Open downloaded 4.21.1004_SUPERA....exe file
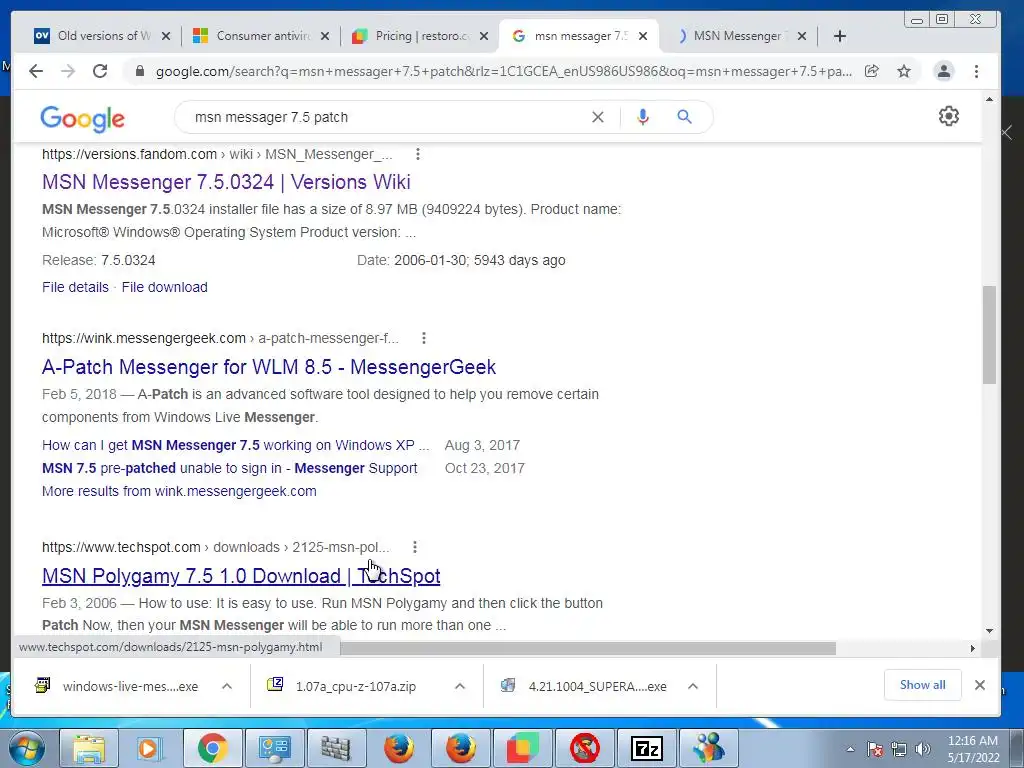This screenshot has width=1024, height=768. pyautogui.click(x=584, y=686)
